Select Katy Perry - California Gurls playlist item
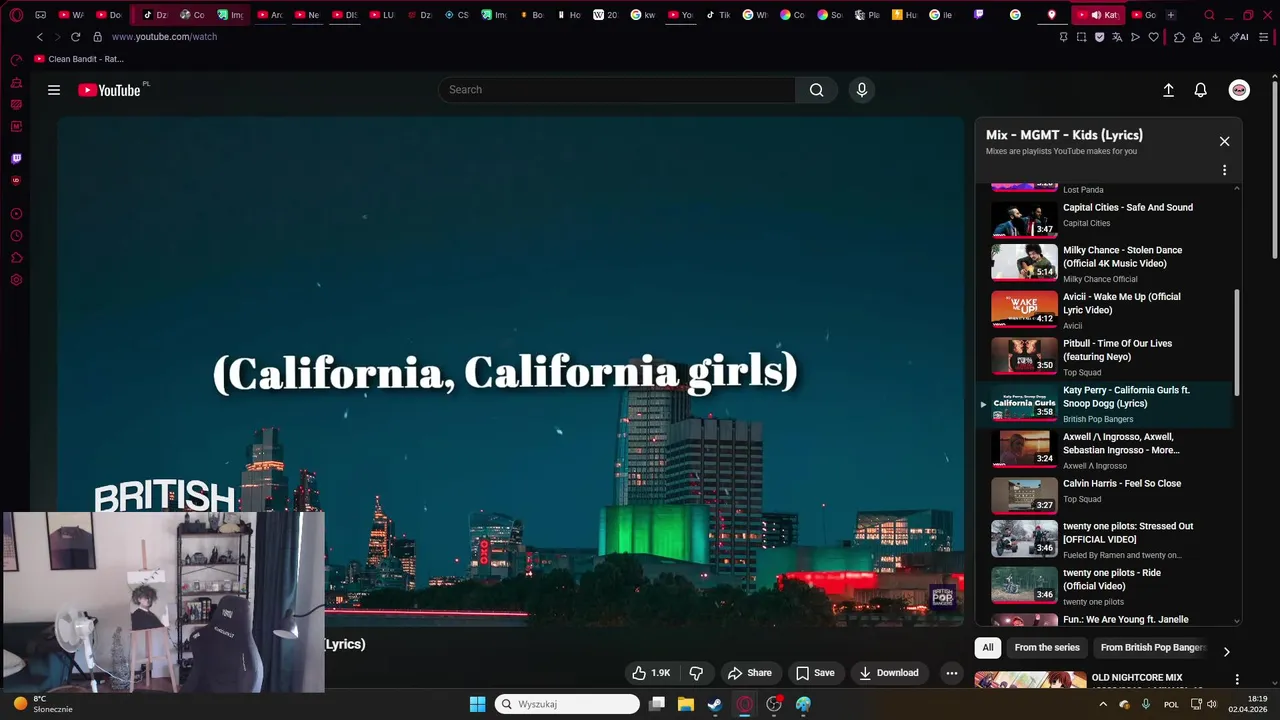 coord(1105,404)
